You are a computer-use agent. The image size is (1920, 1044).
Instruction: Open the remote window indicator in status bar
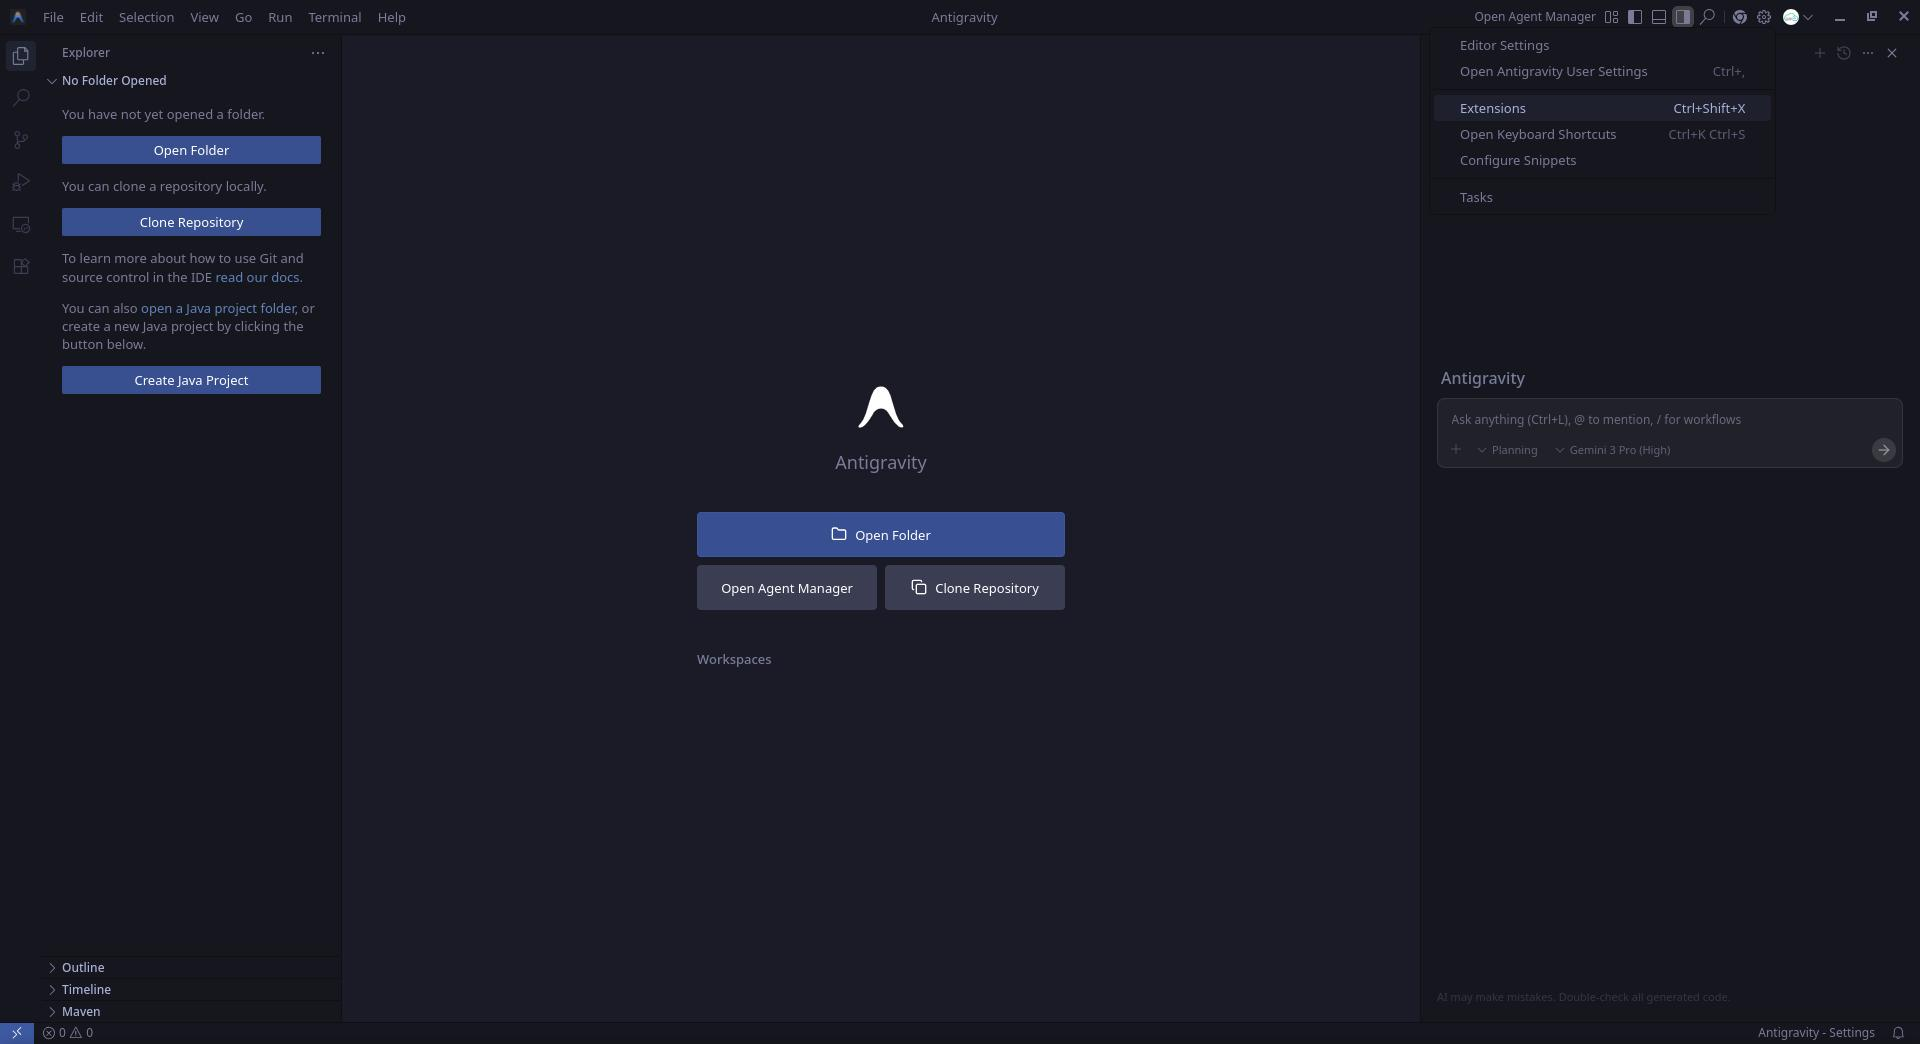tap(17, 1033)
